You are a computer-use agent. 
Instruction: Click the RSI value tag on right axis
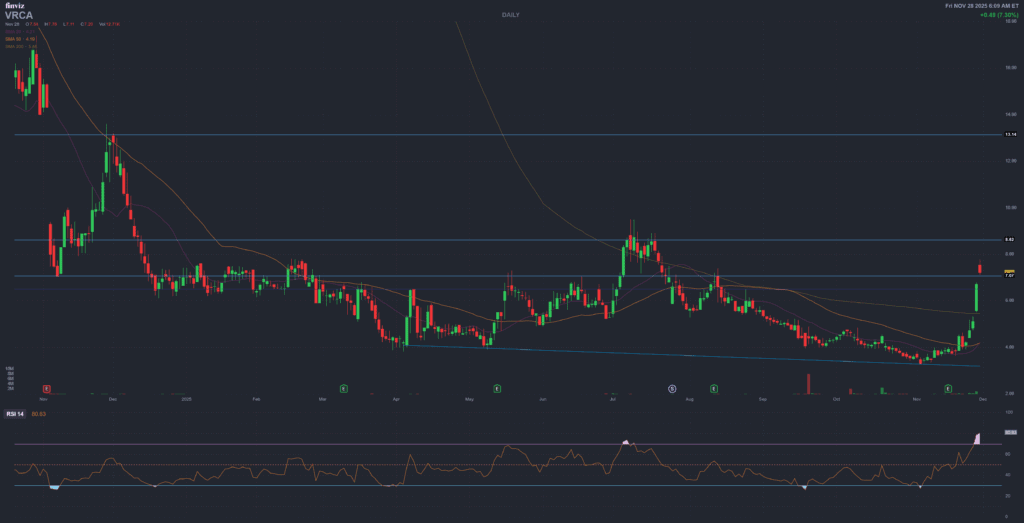1010,432
